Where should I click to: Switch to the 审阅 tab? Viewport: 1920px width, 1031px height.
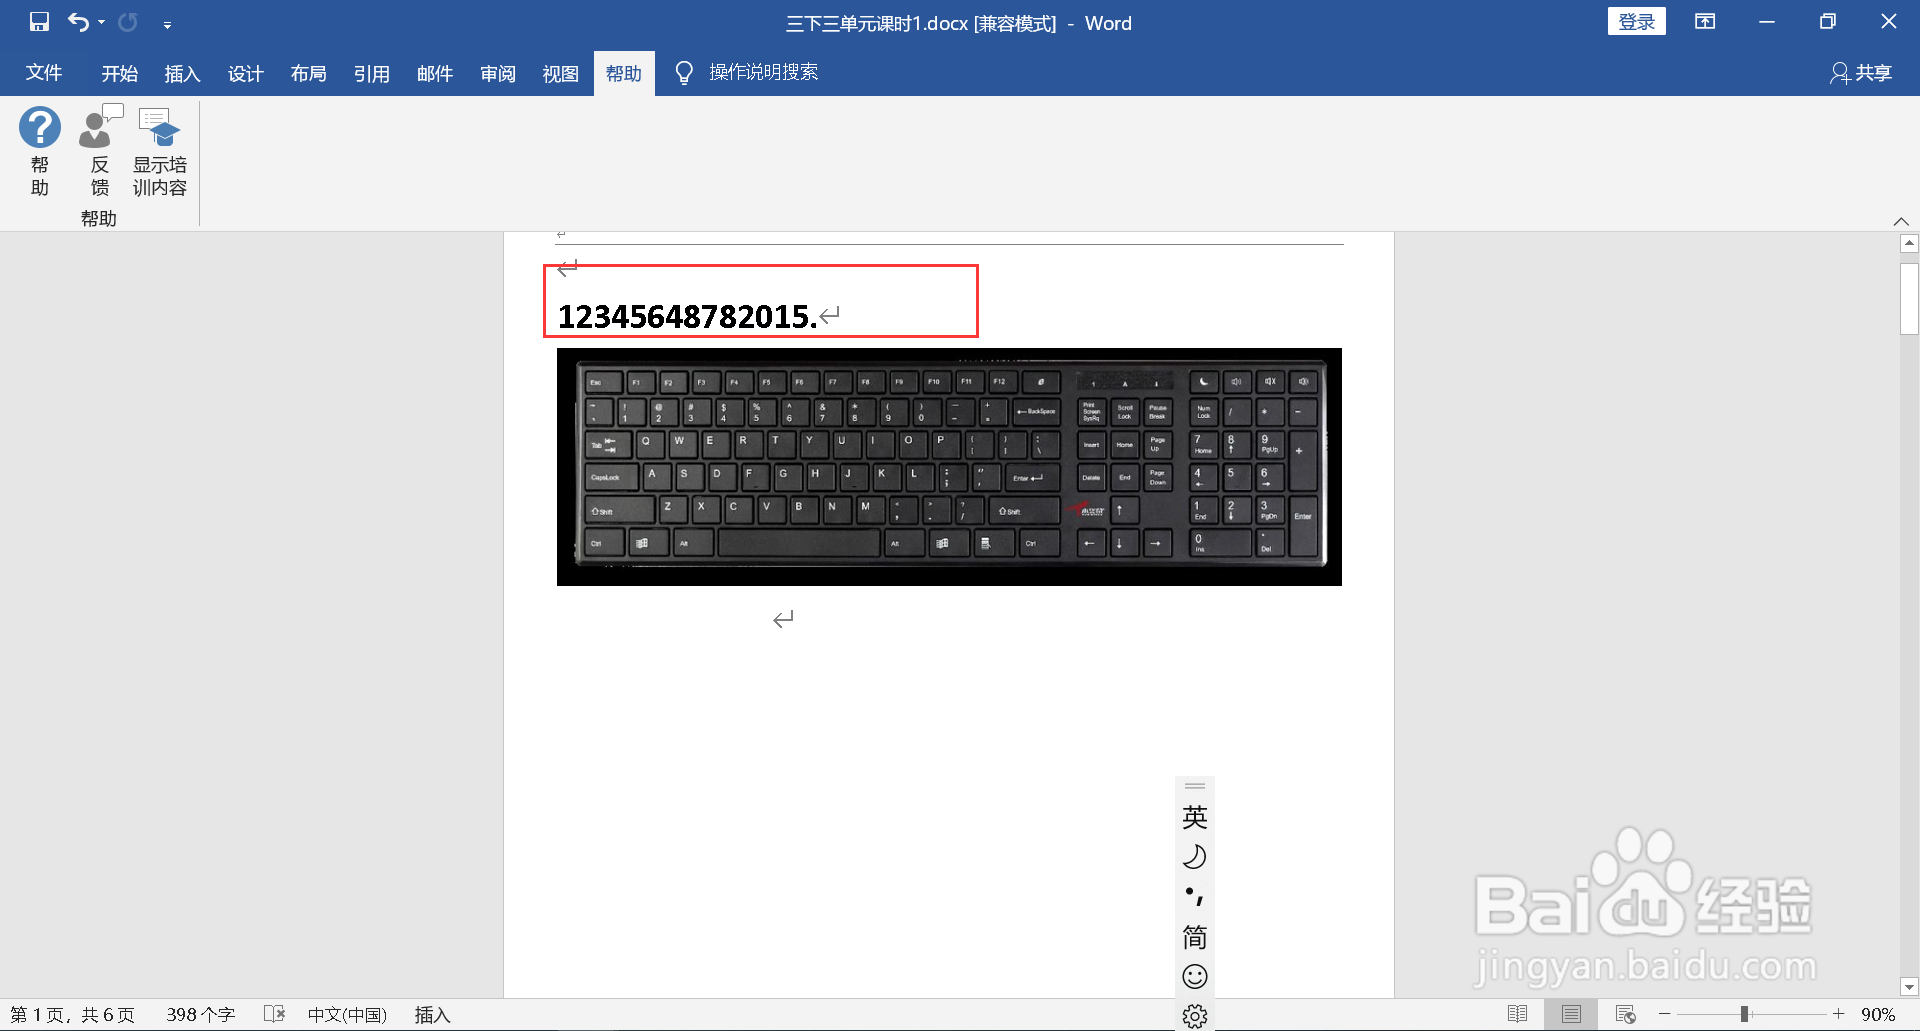click(498, 73)
